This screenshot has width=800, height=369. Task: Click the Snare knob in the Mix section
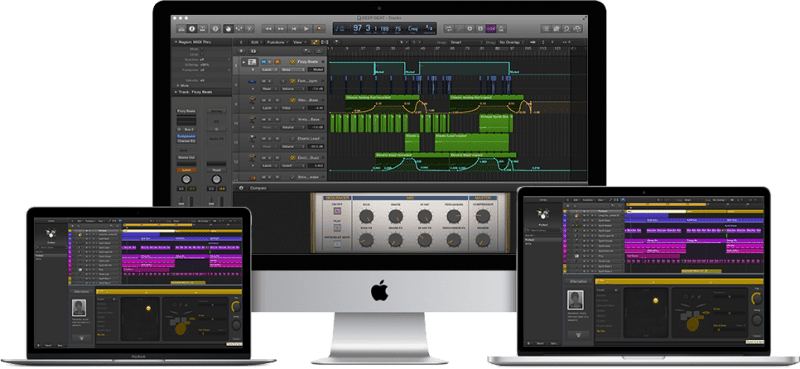point(395,216)
